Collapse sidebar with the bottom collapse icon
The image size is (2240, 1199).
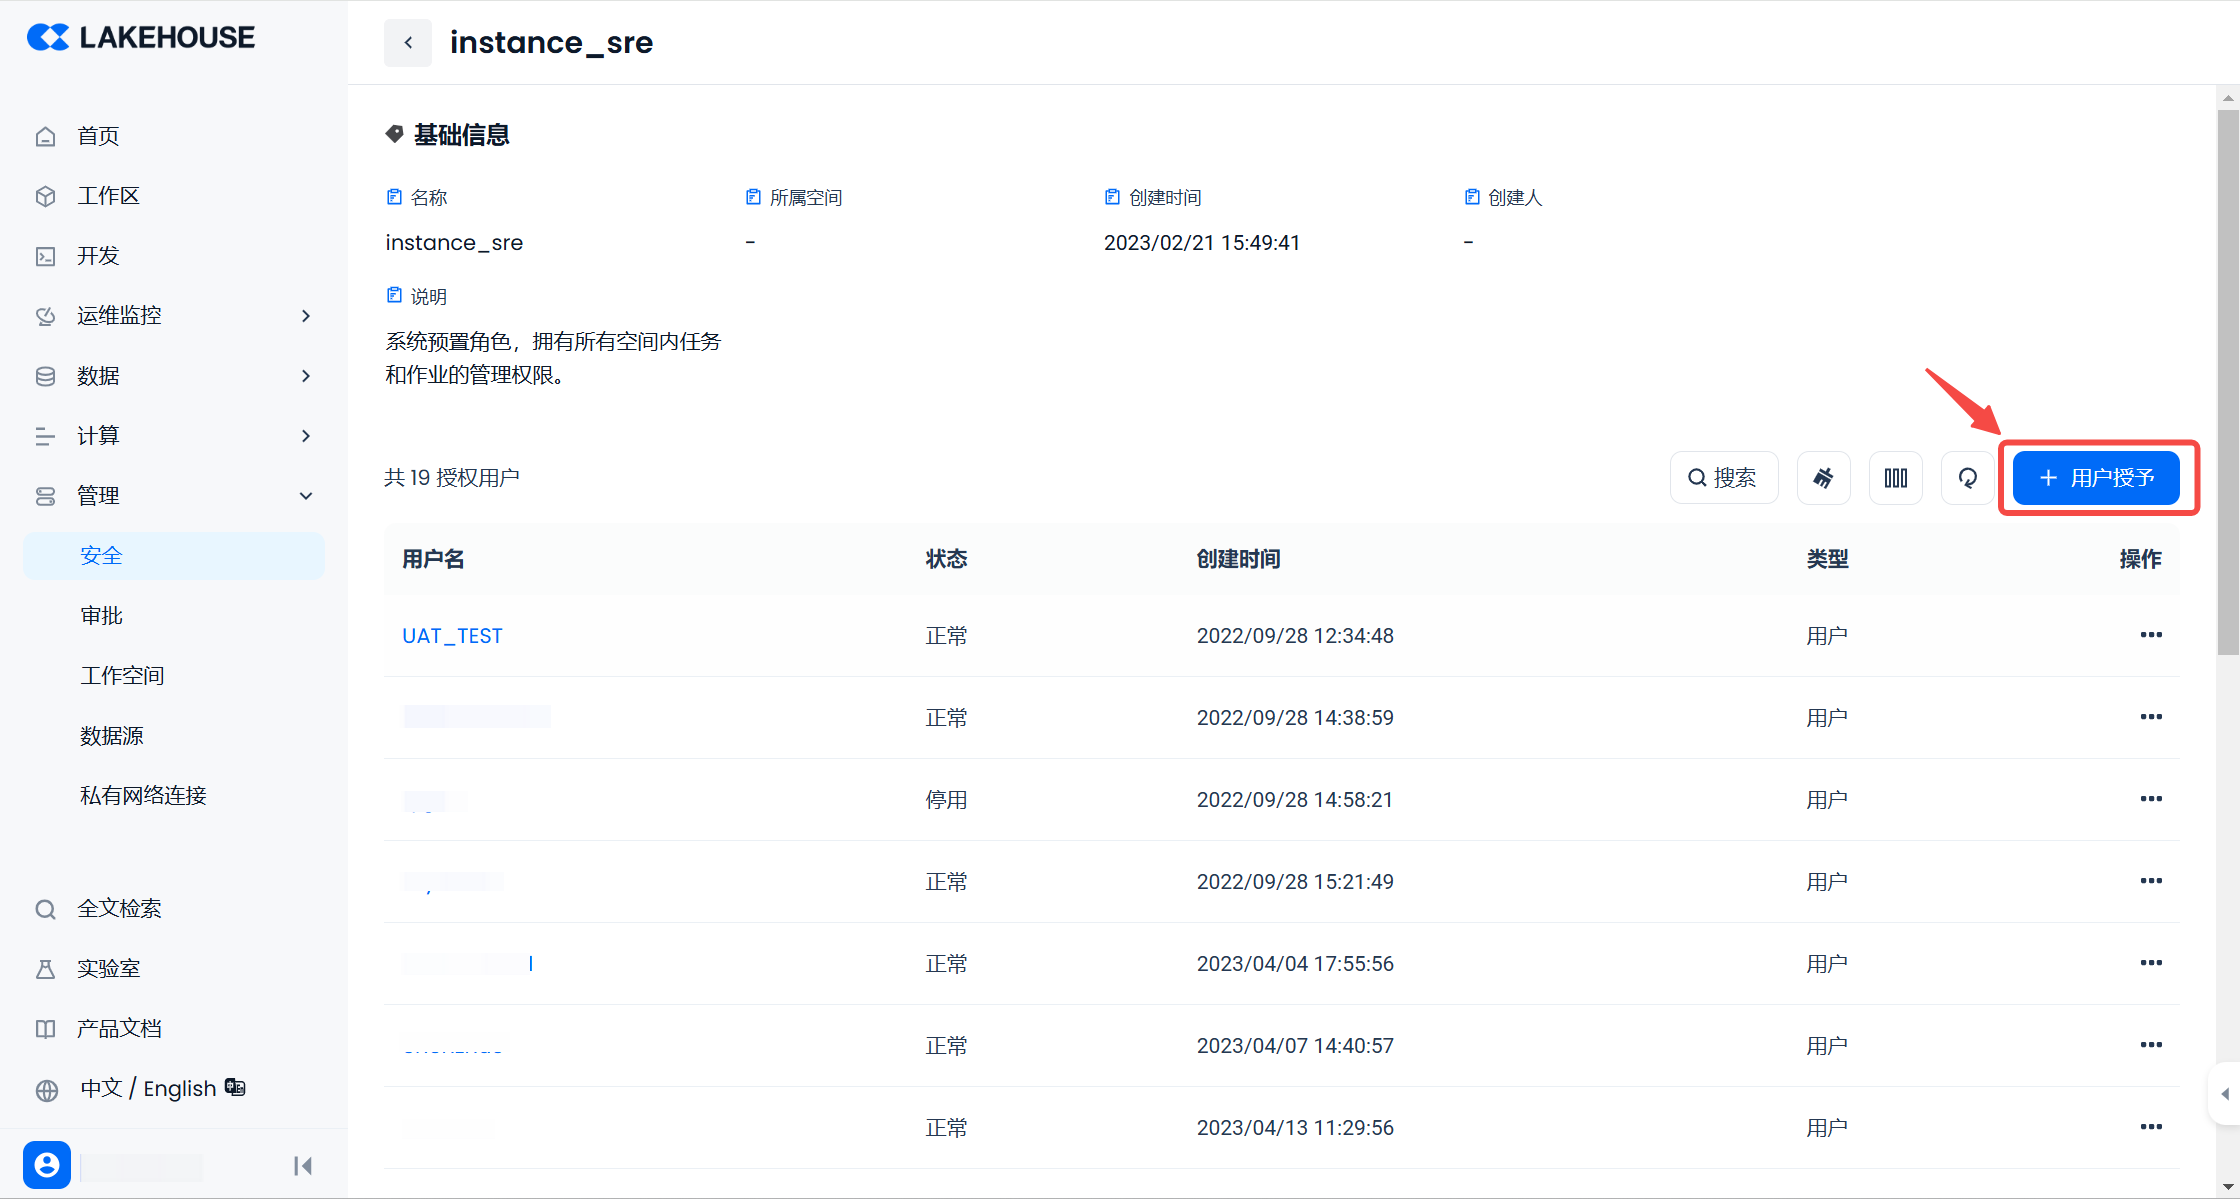coord(303,1166)
